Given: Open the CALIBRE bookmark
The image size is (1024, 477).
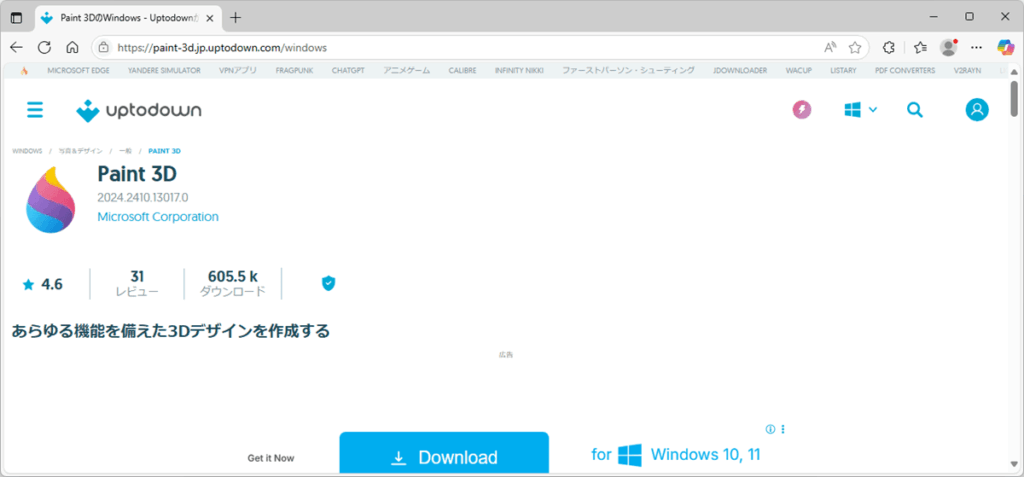Looking at the screenshot, I should (462, 71).
